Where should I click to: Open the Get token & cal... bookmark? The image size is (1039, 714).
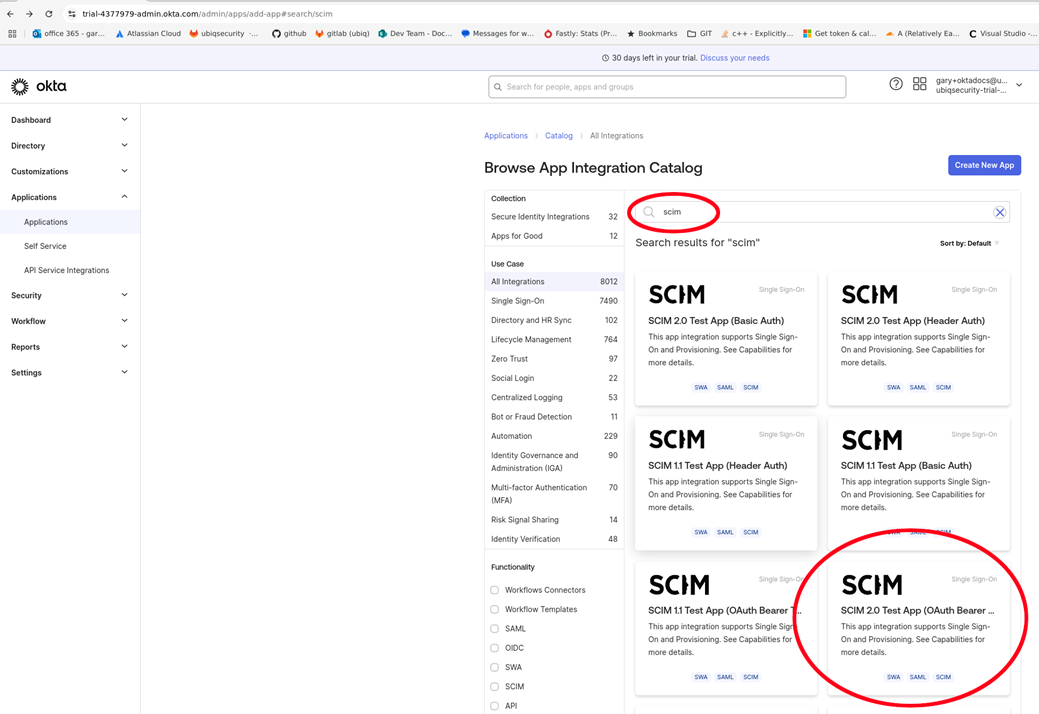[x=839, y=33]
